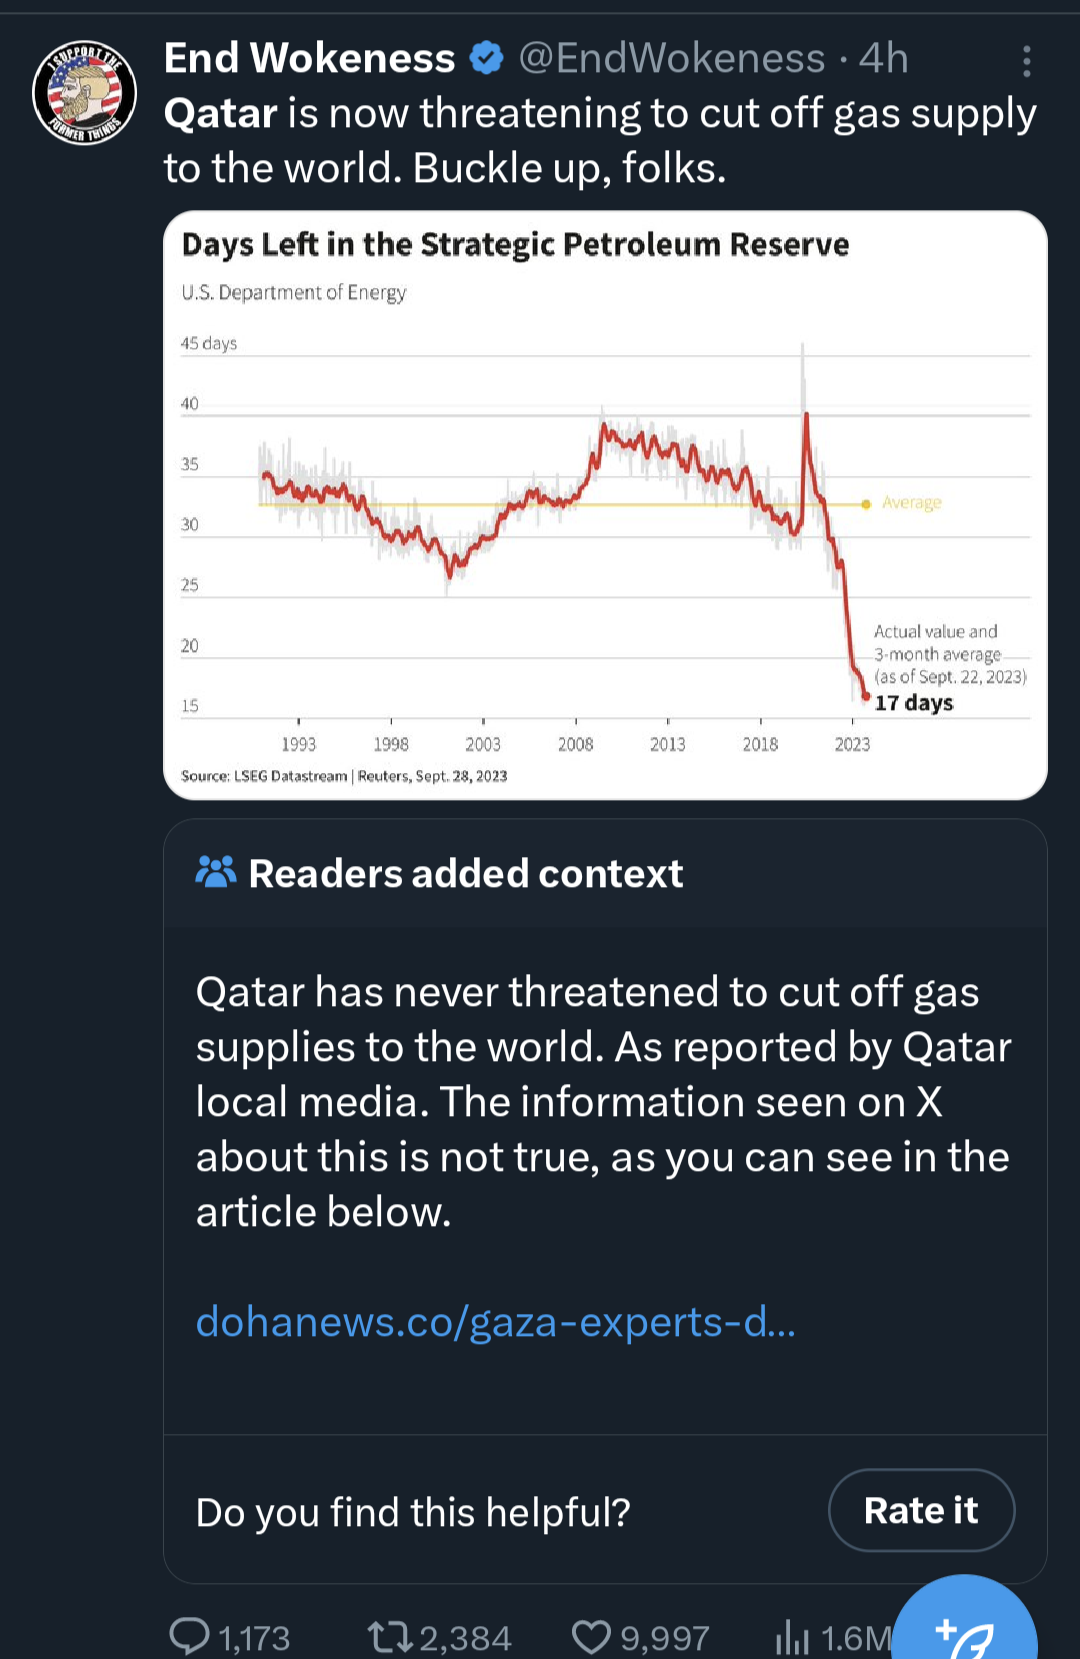1080x1659 pixels.
Task: Tap the 9,997 likes count
Action: (665, 1638)
